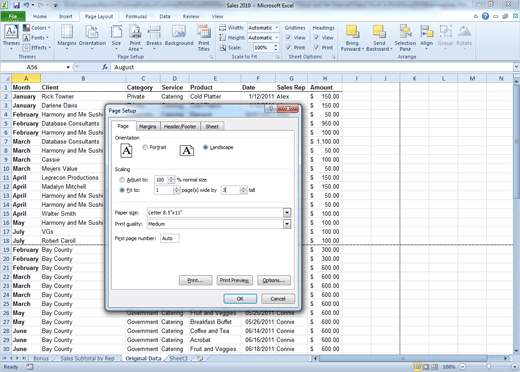Adjust percent normal size spinner

pos(171,180)
